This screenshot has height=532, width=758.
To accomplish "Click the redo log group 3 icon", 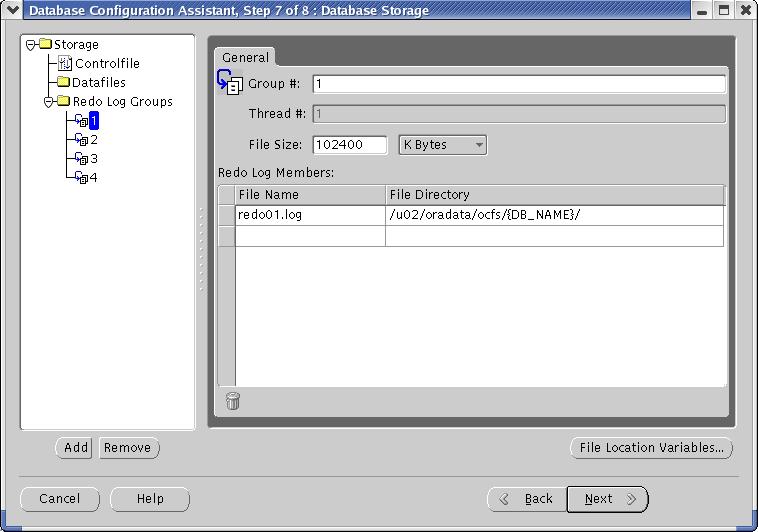I will point(82,159).
